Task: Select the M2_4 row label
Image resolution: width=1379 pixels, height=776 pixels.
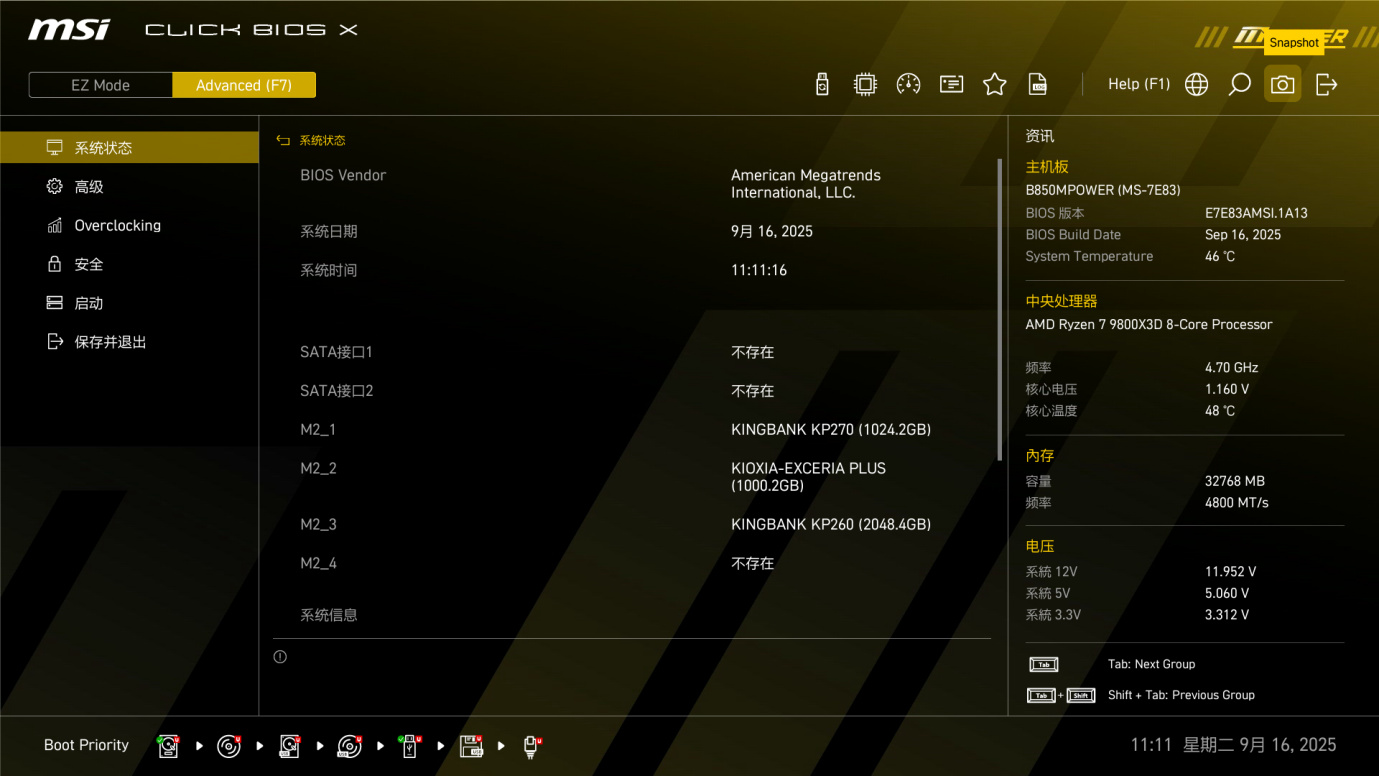Action: coord(318,563)
